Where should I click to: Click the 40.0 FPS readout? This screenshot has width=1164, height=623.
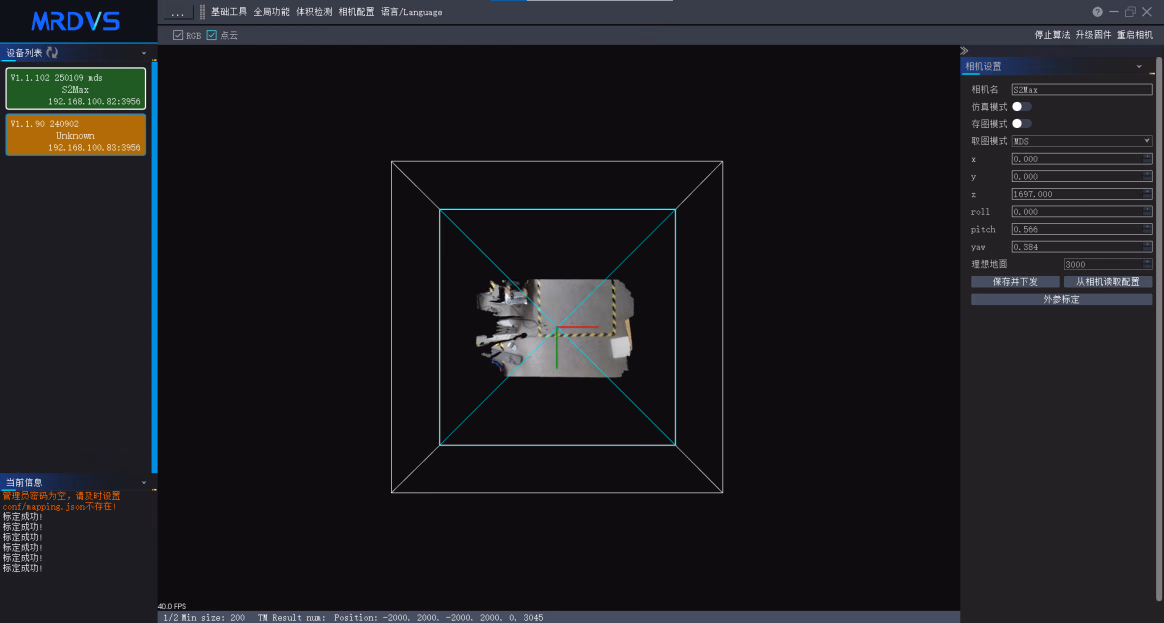point(172,607)
